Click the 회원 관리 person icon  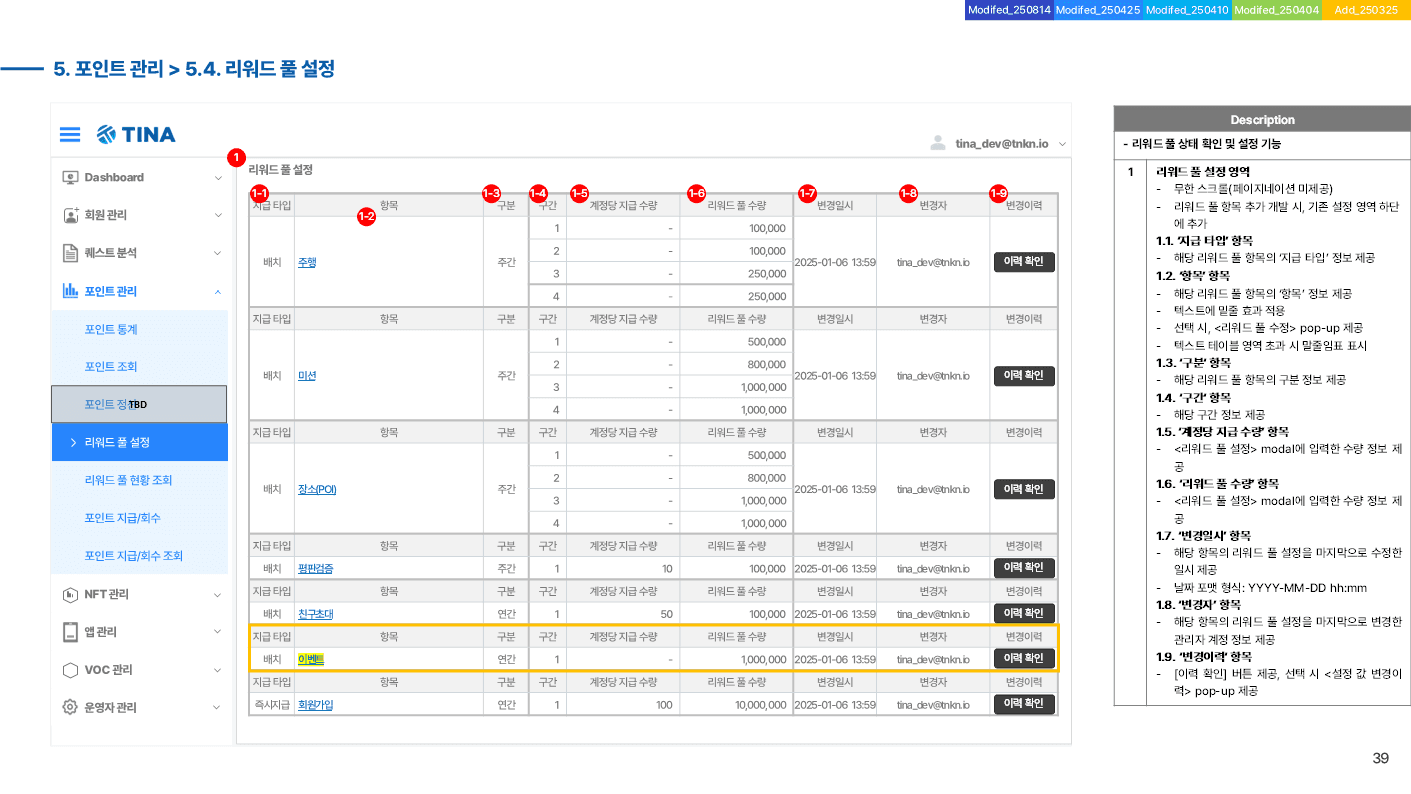70,215
